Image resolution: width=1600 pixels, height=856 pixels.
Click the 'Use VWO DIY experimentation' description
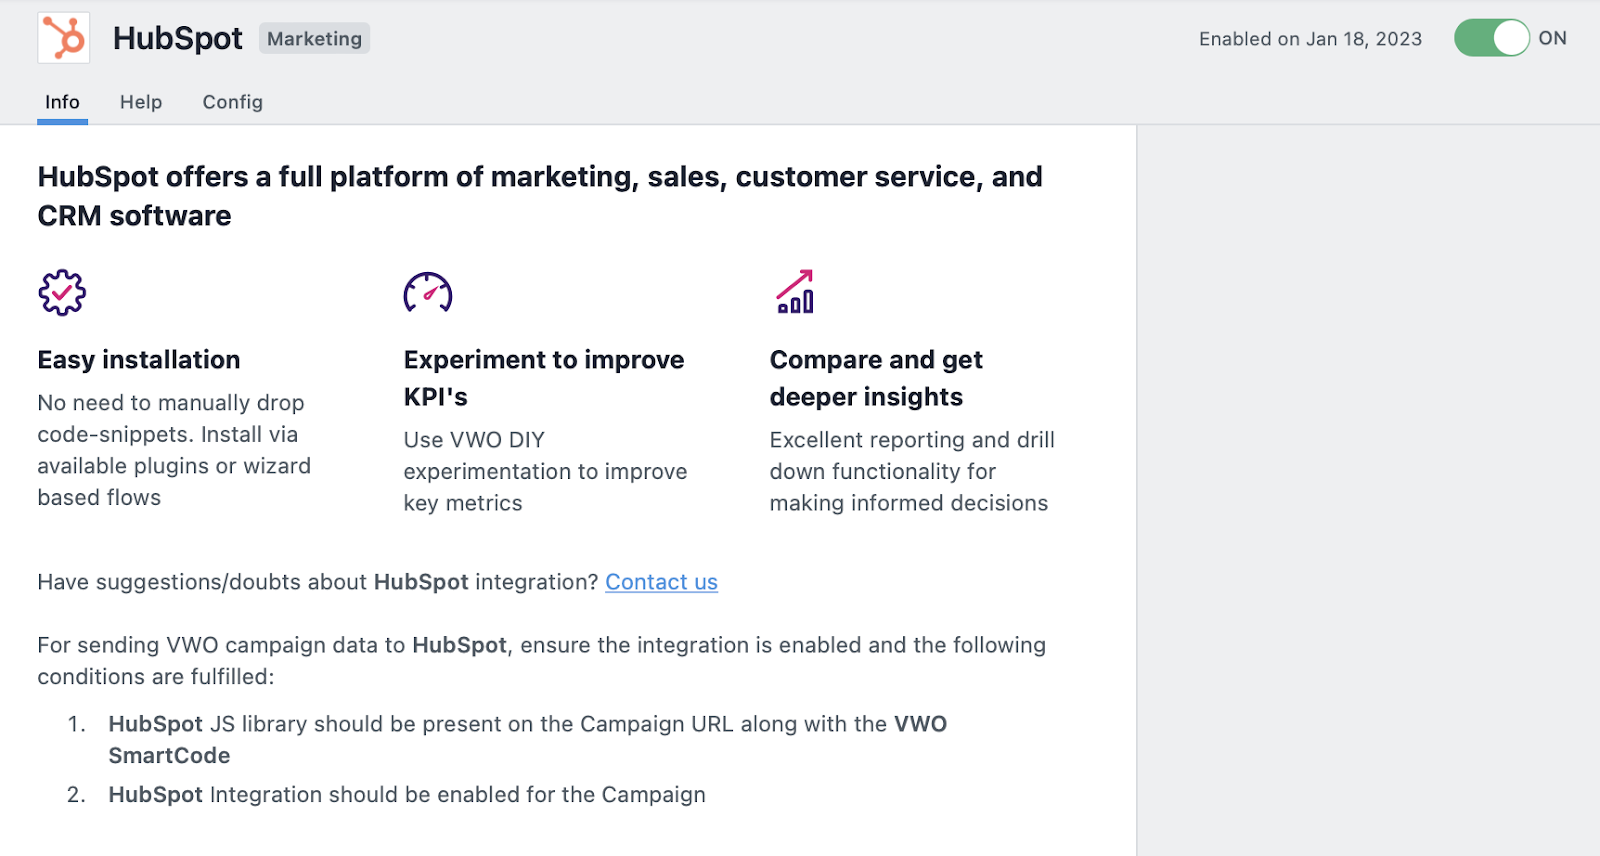[x=545, y=471]
